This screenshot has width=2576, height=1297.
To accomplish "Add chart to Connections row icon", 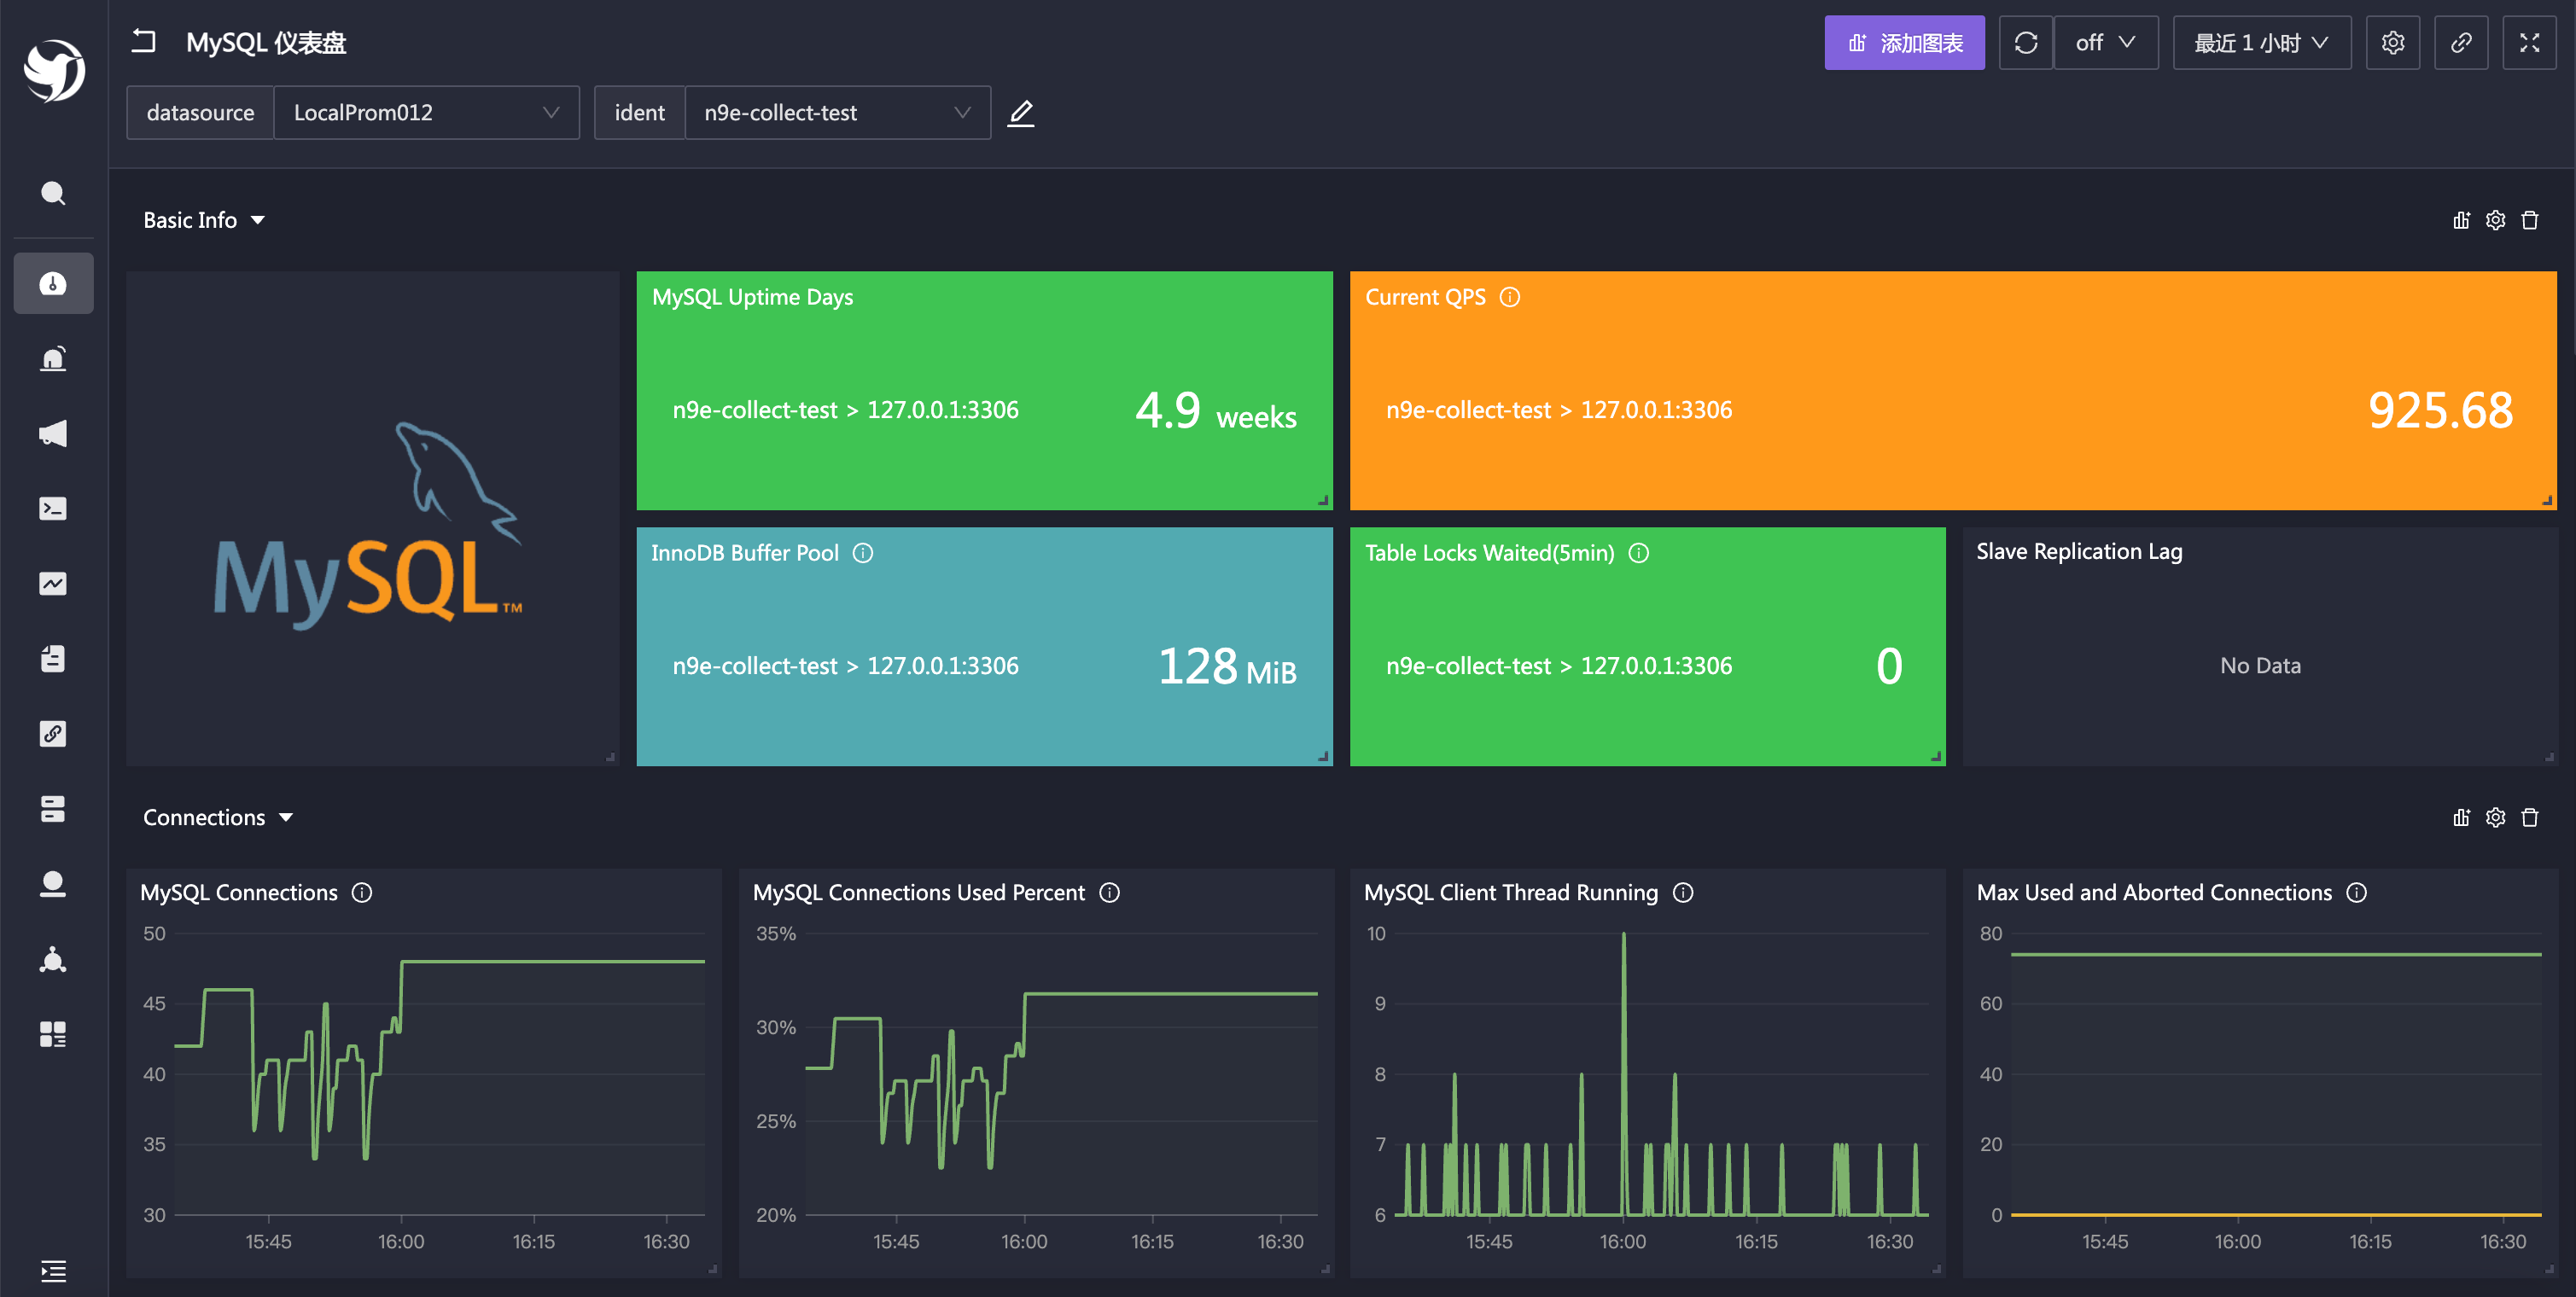I will click(2461, 818).
